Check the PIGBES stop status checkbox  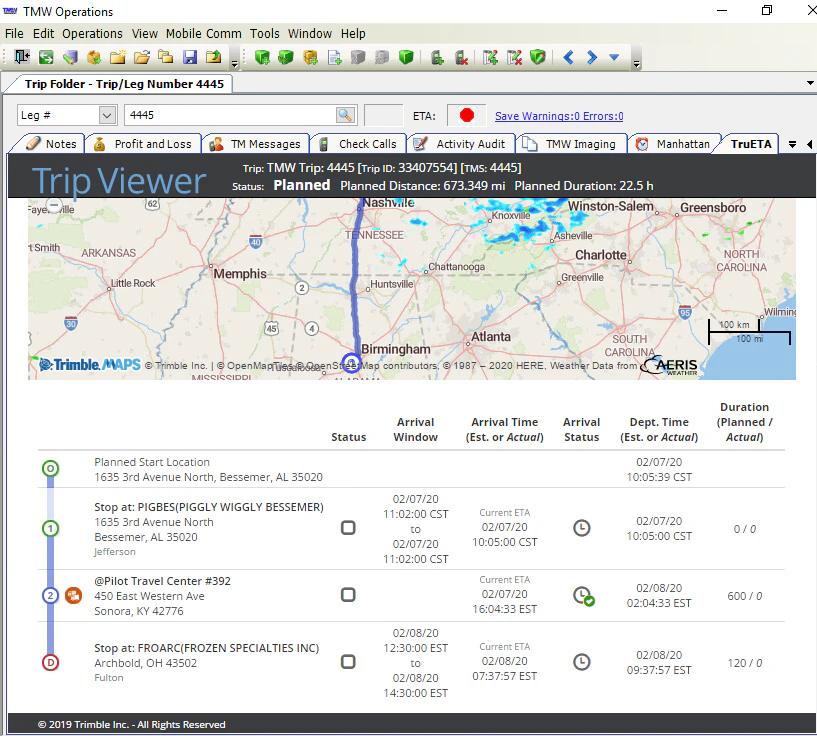click(348, 528)
